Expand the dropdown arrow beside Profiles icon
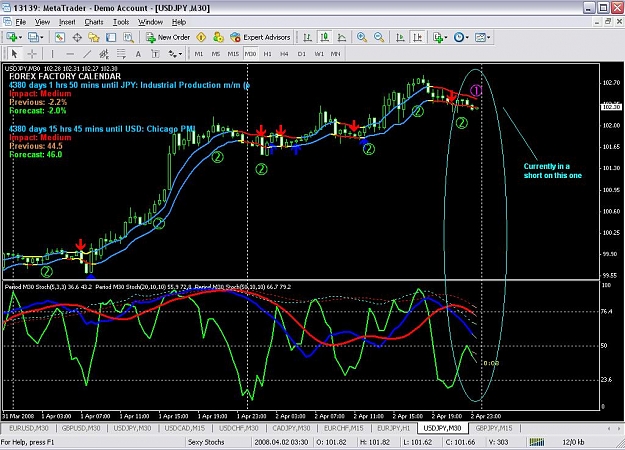Image resolution: width=625 pixels, height=450 pixels. pyautogui.click(x=42, y=37)
